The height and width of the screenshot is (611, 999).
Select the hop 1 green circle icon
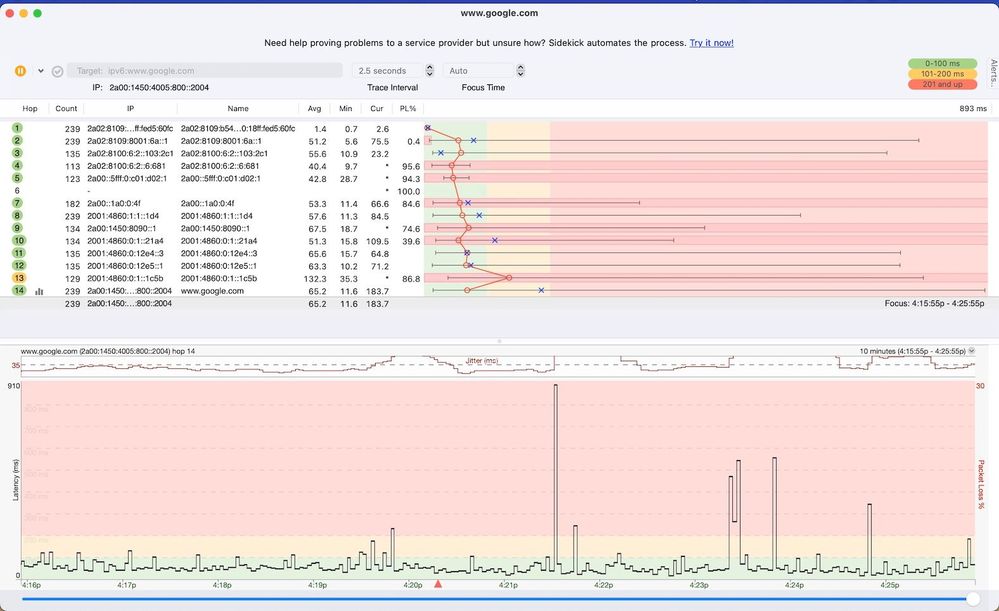pos(17,128)
